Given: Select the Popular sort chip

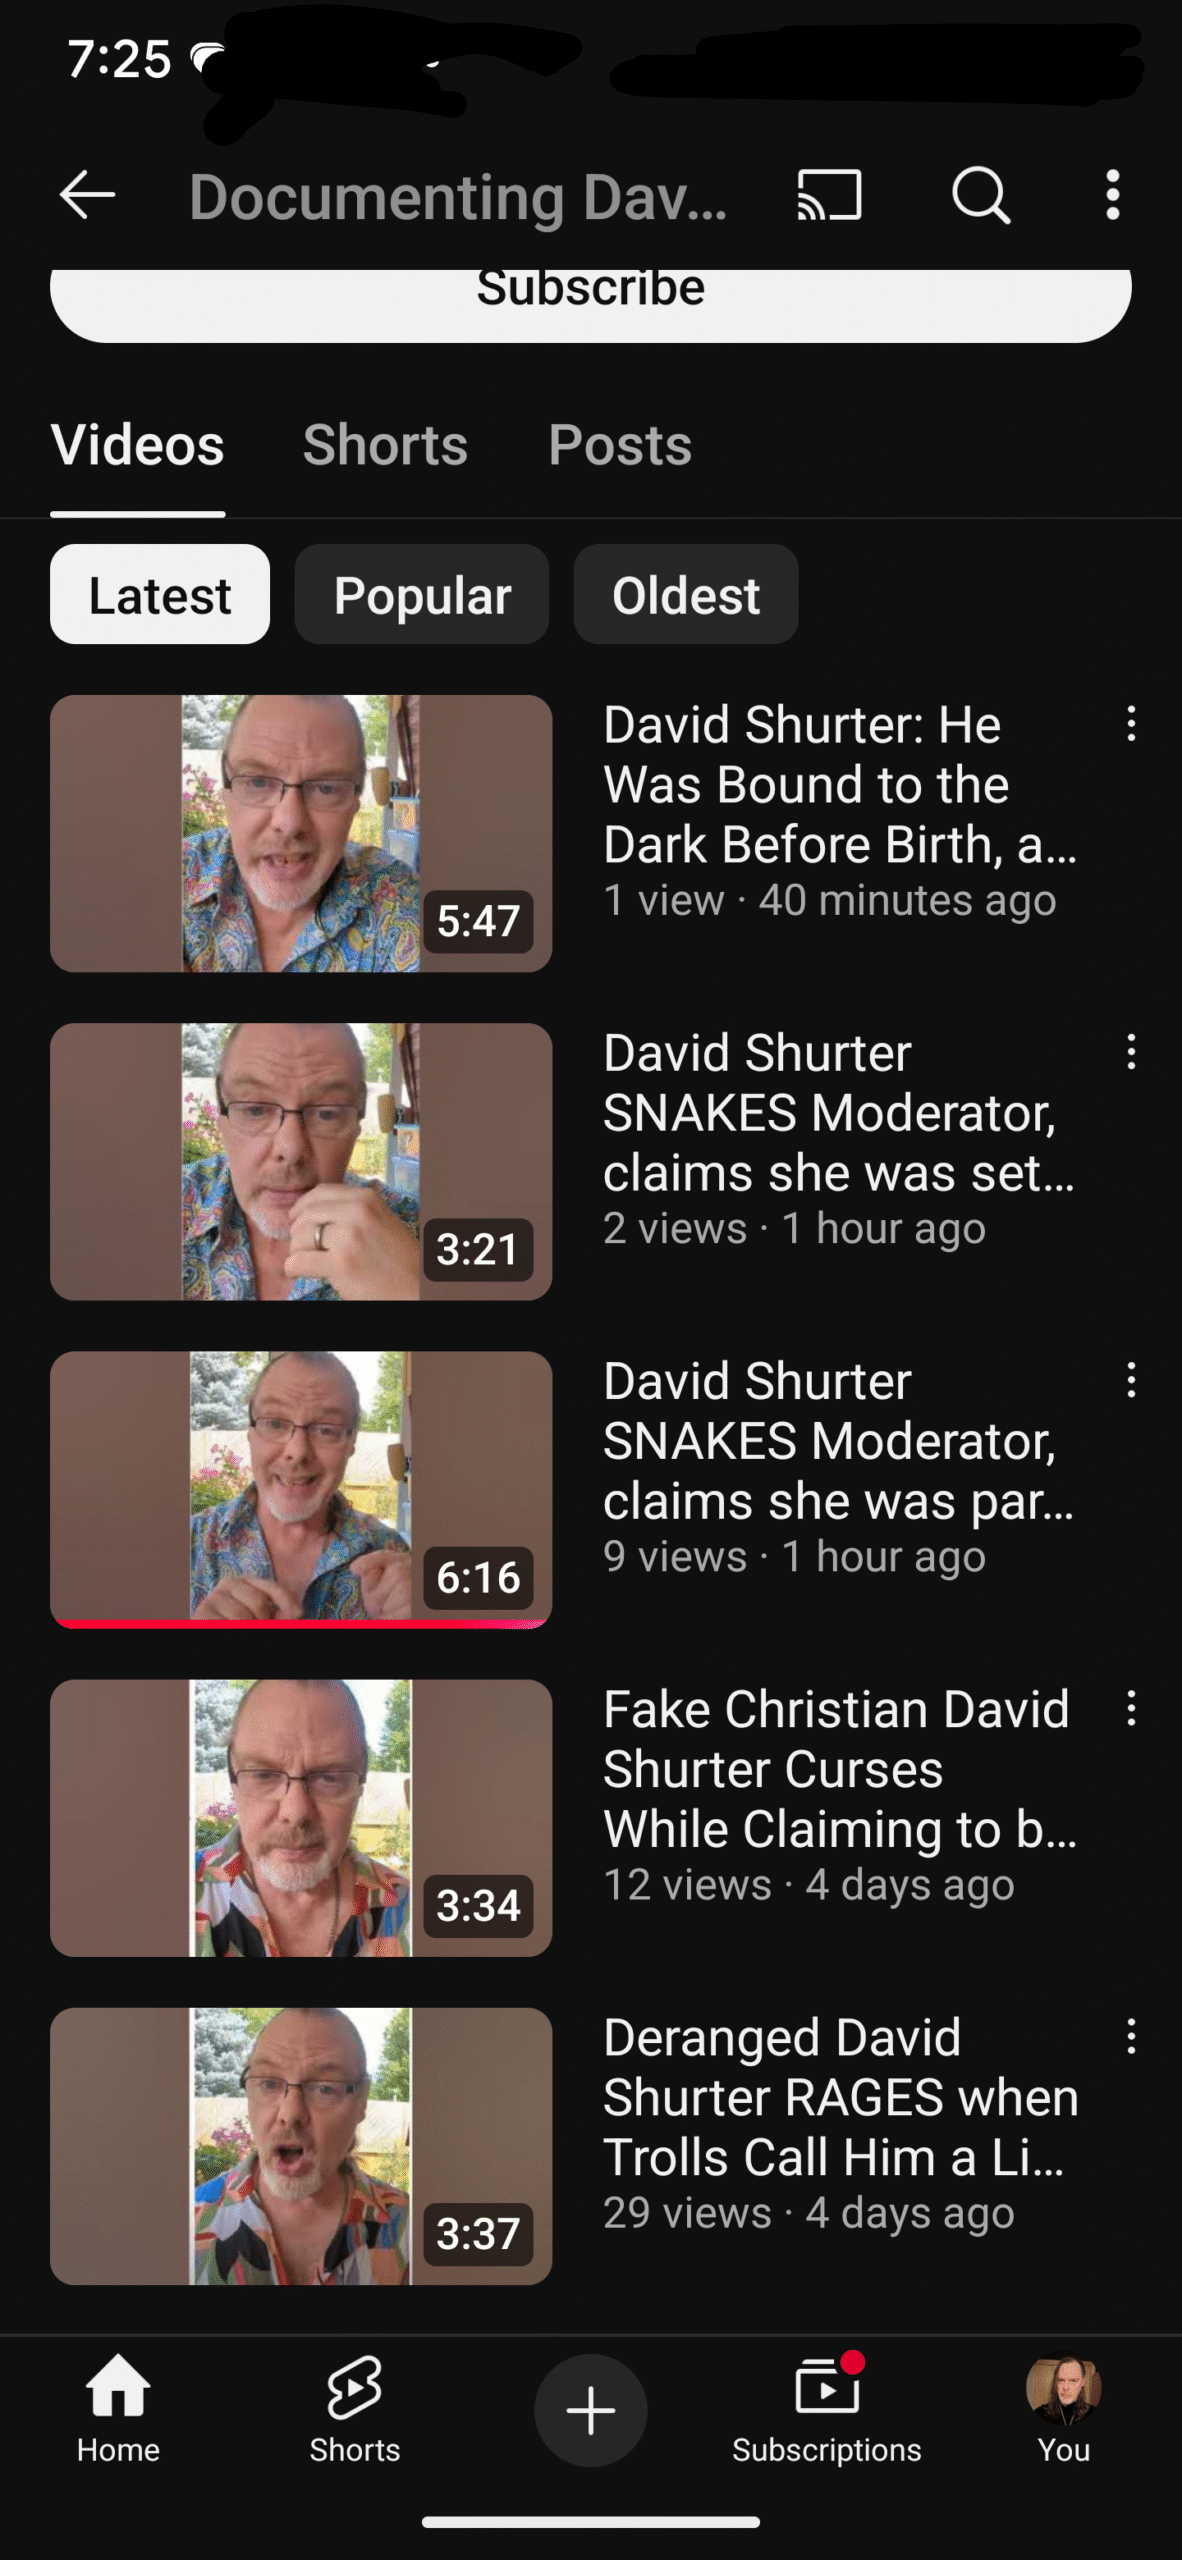Looking at the screenshot, I should click(x=422, y=594).
